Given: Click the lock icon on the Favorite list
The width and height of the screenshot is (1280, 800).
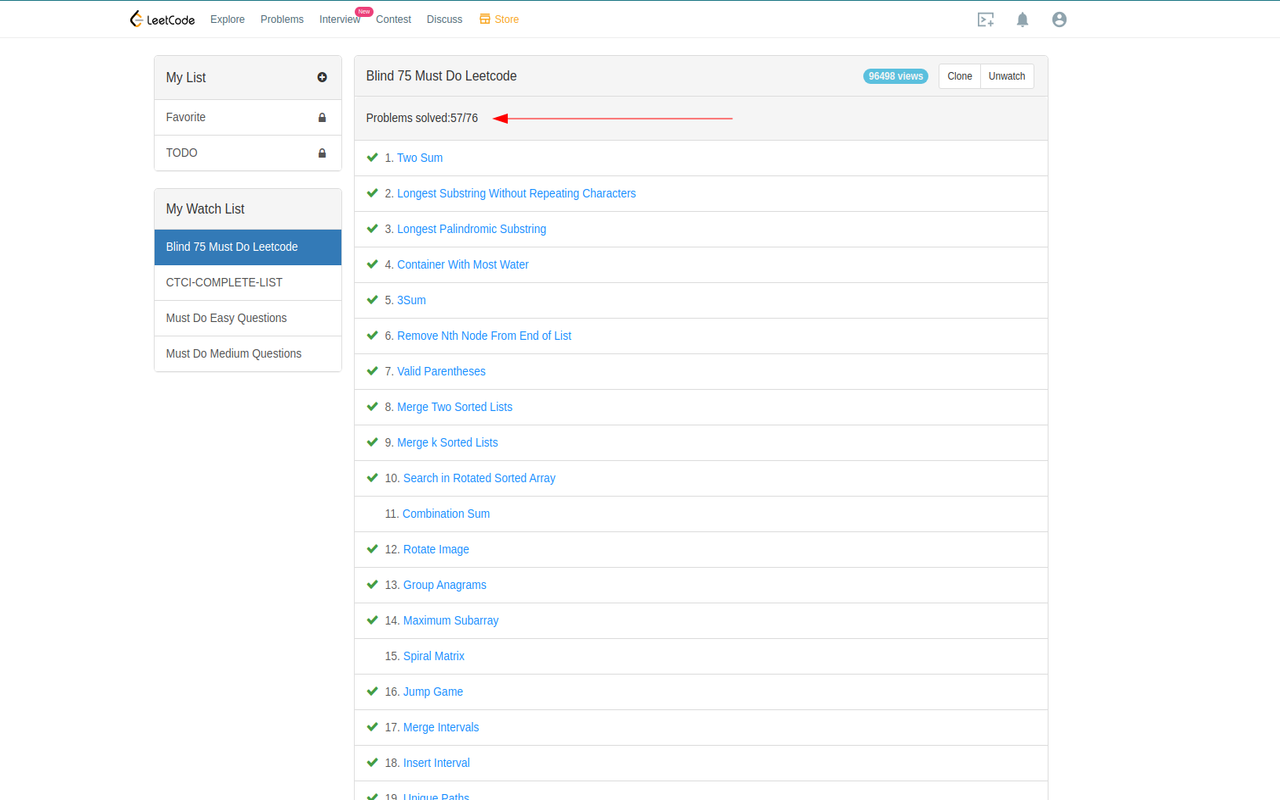Looking at the screenshot, I should pos(321,117).
